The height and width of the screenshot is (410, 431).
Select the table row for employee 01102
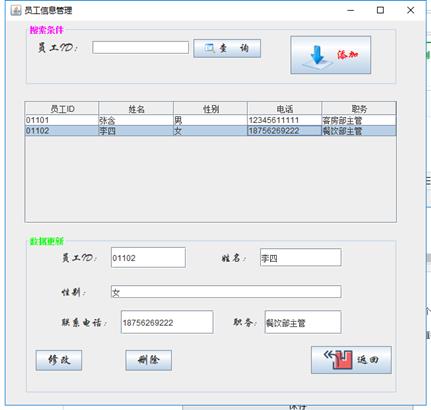click(x=210, y=131)
